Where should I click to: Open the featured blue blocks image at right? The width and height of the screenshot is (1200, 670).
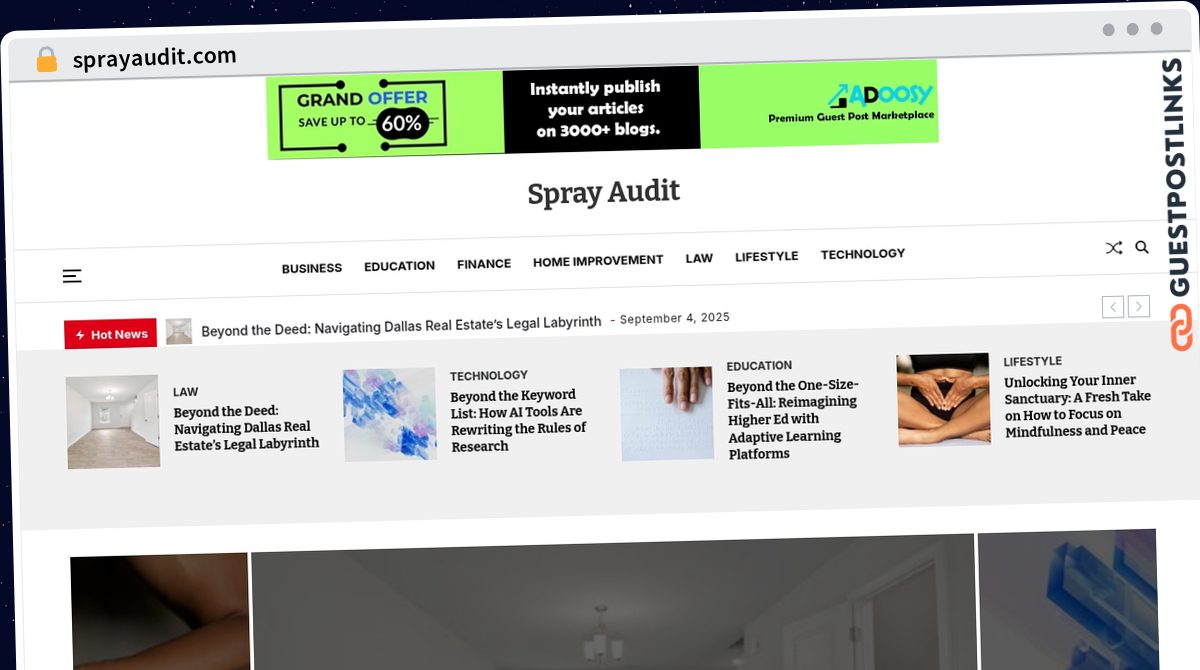1067,599
